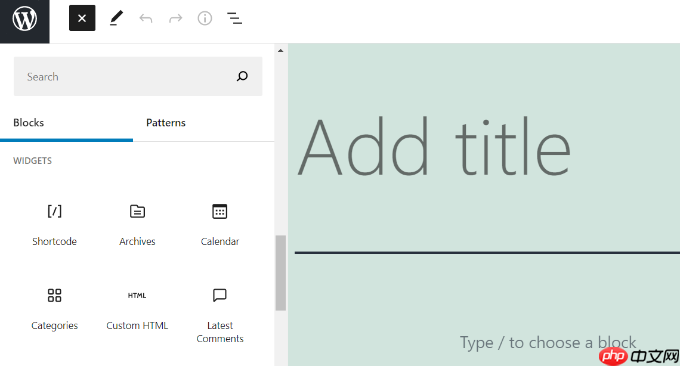Add the Latest Comments block
This screenshot has height=366, width=680.
(x=219, y=315)
